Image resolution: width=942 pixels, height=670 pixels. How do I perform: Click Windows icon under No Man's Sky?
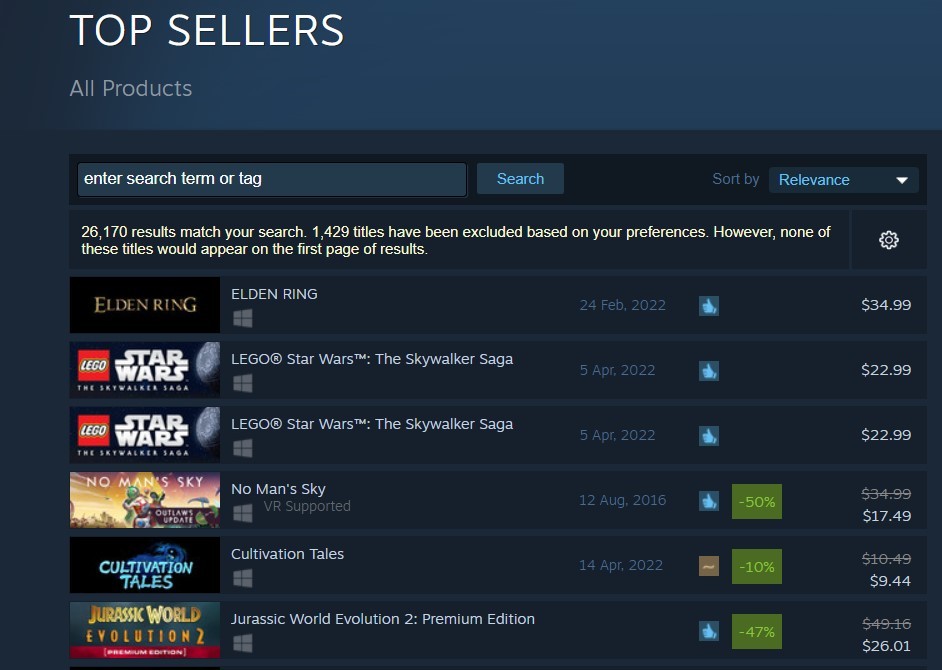pos(242,514)
